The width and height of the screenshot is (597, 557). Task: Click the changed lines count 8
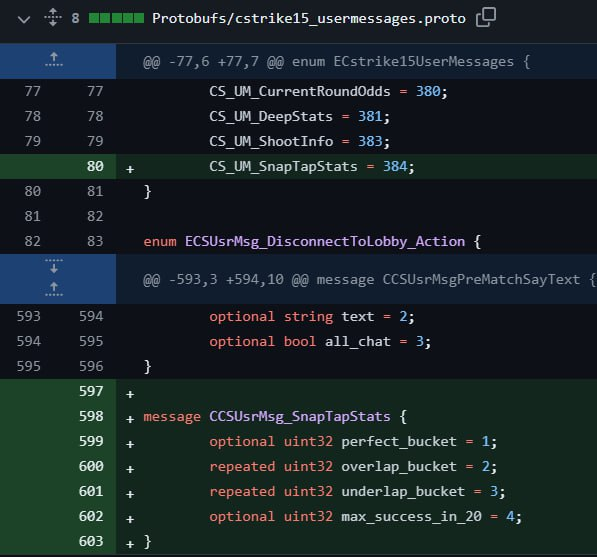coord(75,18)
